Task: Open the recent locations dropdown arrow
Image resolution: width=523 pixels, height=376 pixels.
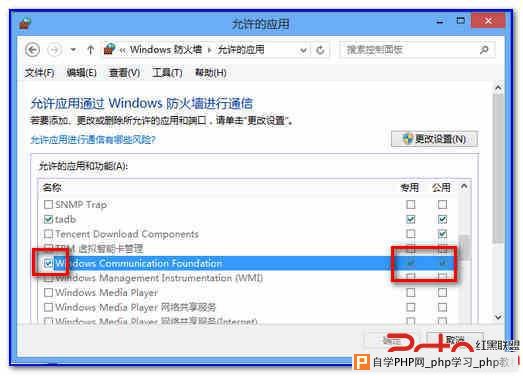Action: tap(73, 50)
